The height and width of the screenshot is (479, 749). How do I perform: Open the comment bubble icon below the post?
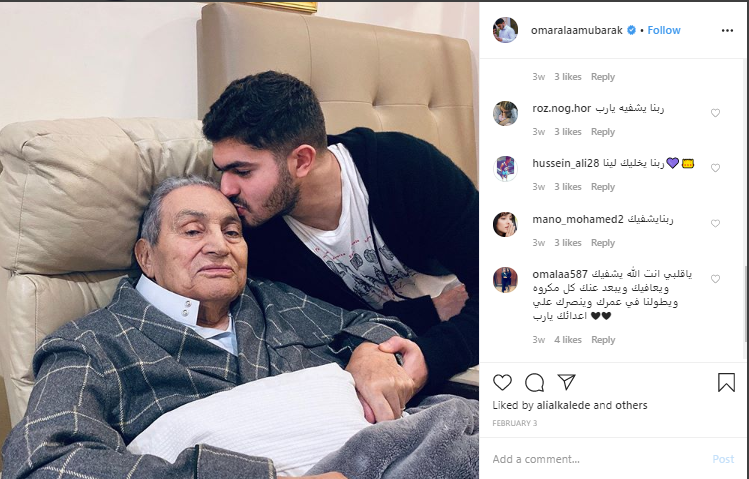[534, 383]
